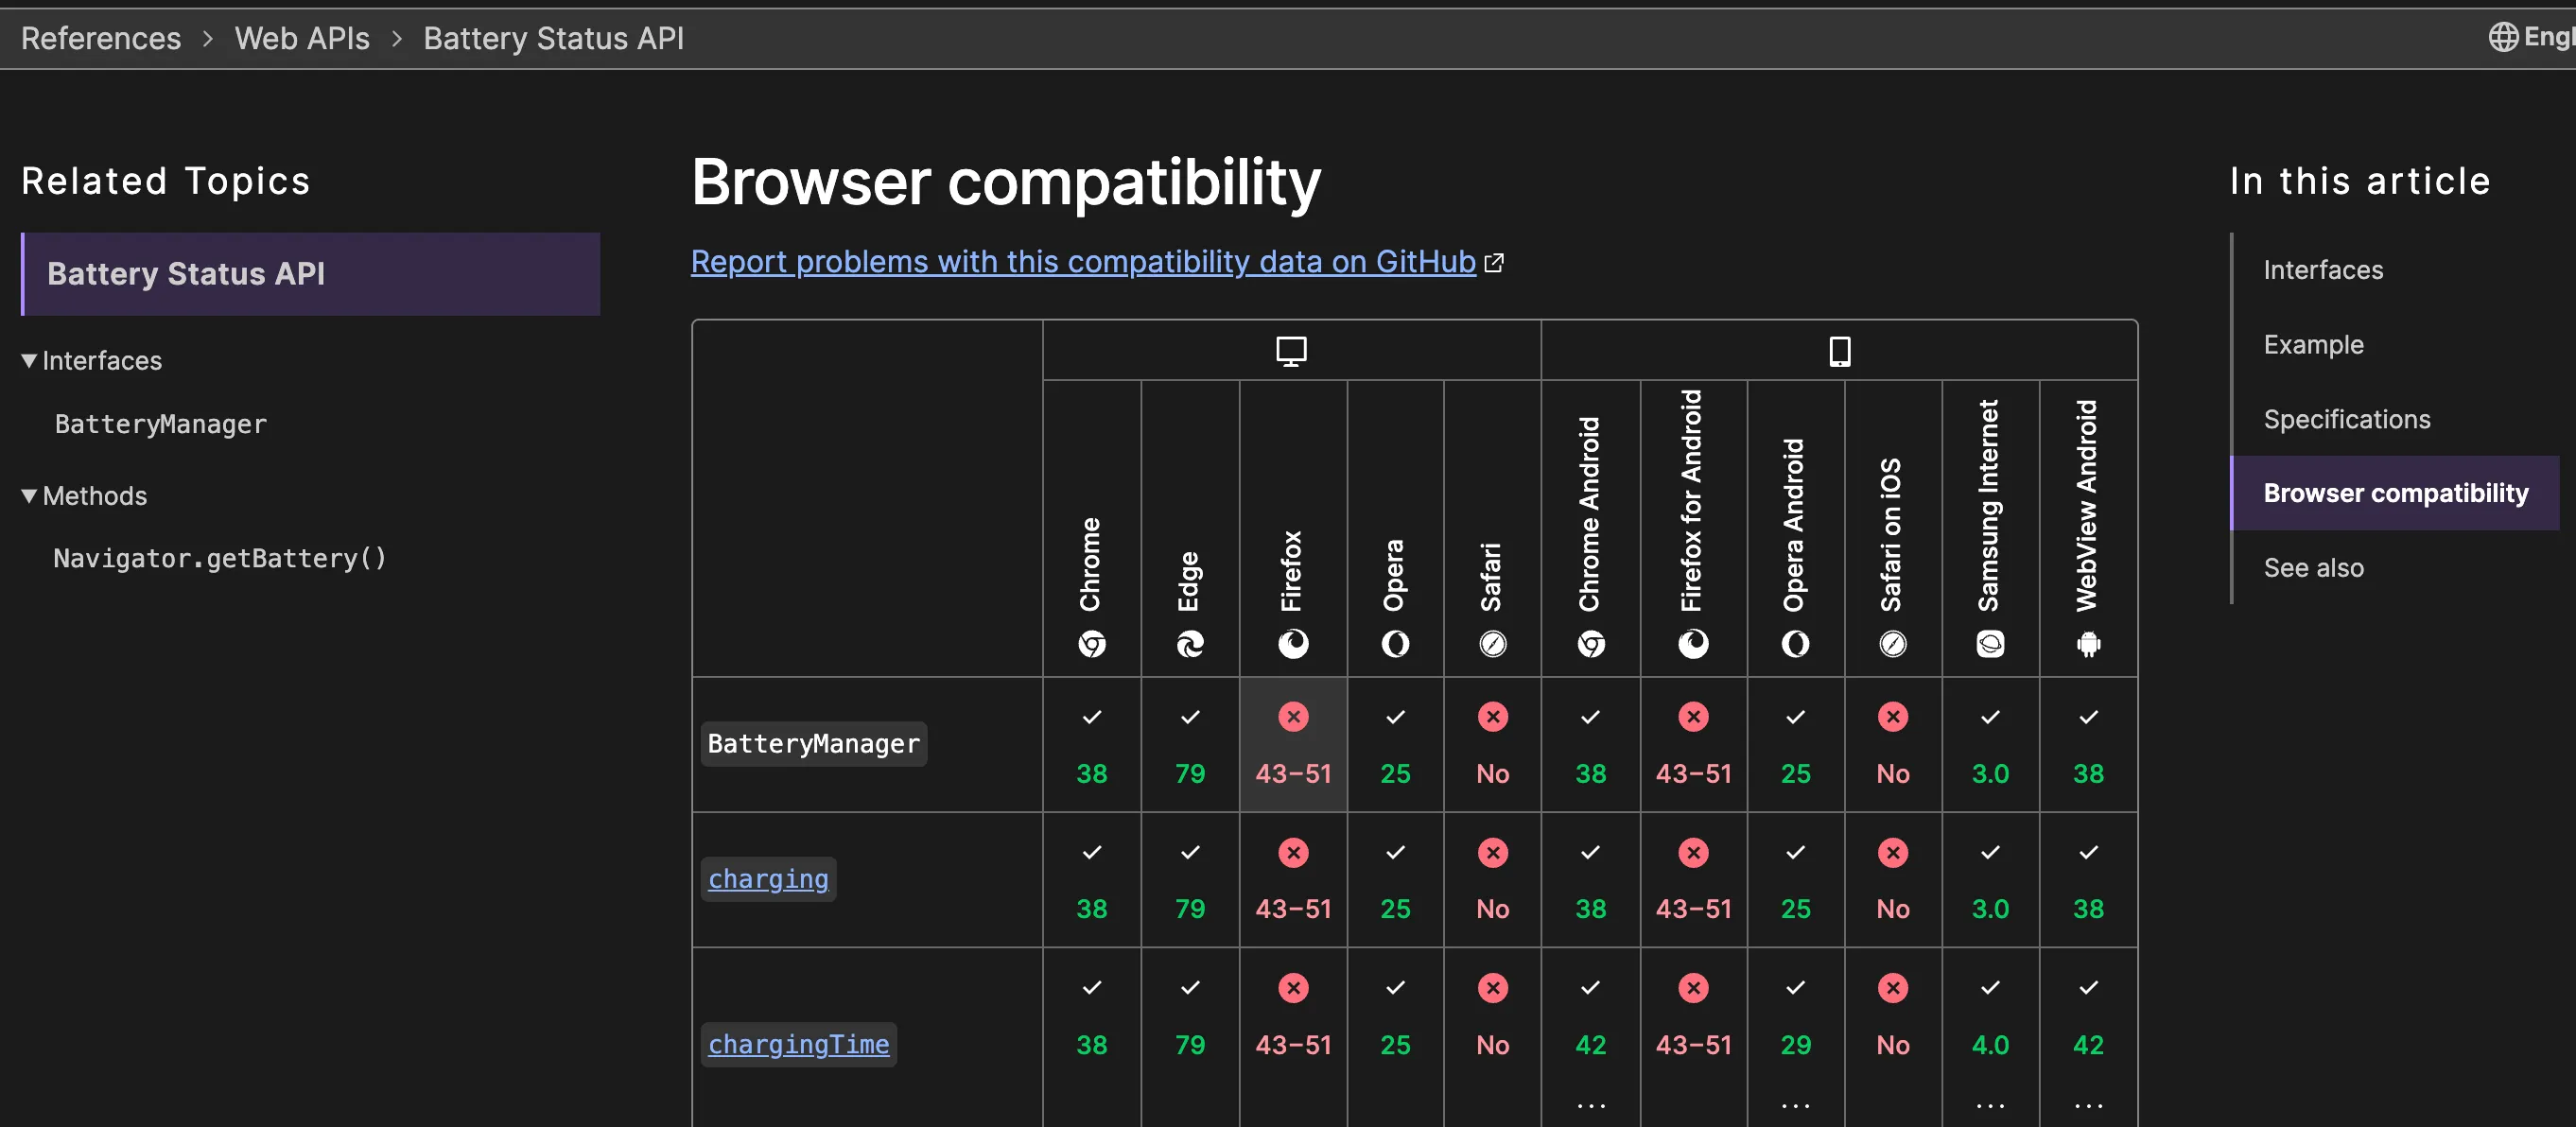Click the Opera desktop logo icon
This screenshot has width=2576, height=1127.
click(x=1395, y=644)
